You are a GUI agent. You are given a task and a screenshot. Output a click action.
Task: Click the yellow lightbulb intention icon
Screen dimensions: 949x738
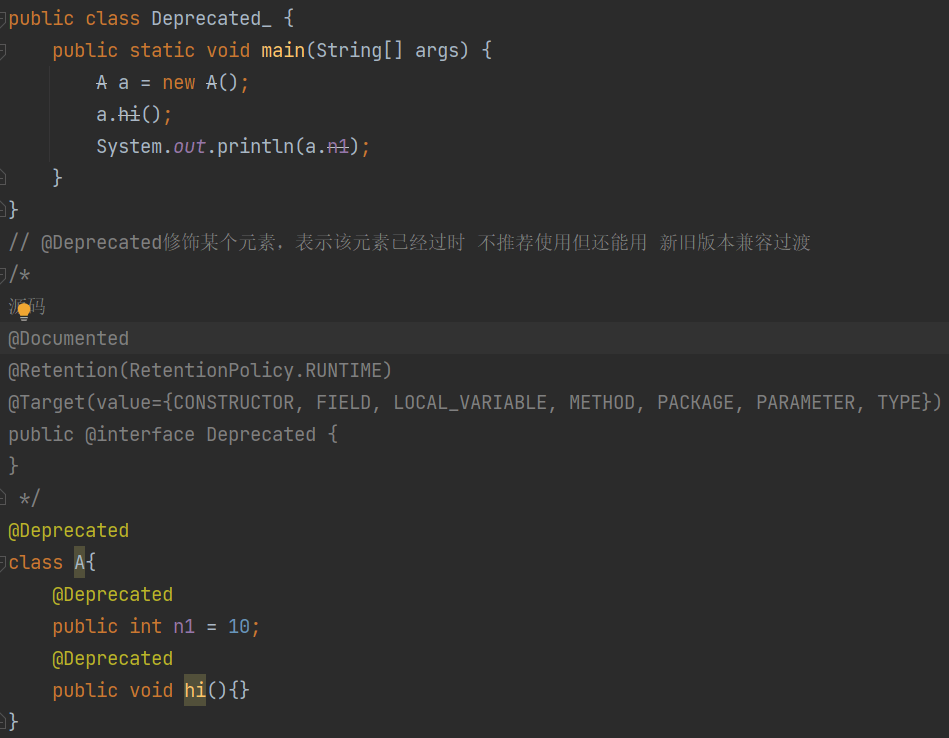click(x=24, y=311)
